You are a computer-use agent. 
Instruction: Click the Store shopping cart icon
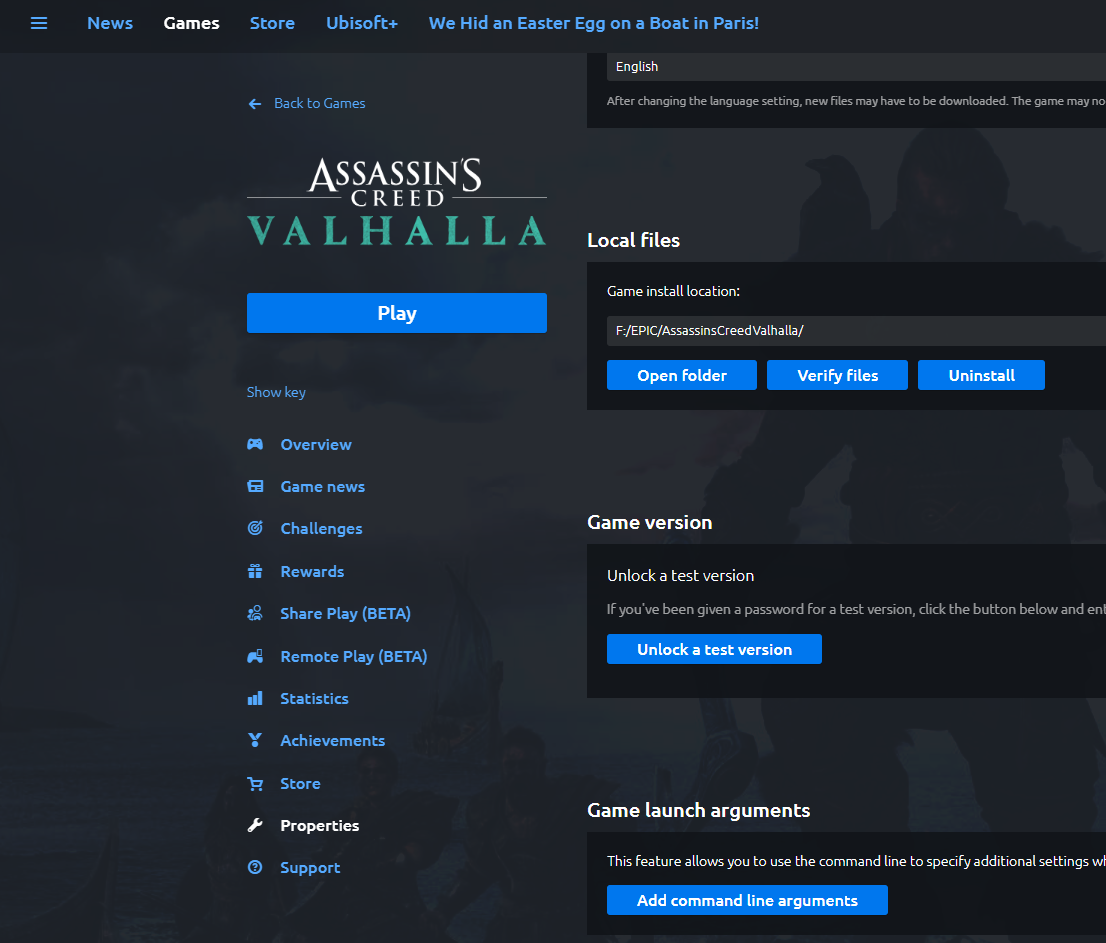click(255, 784)
